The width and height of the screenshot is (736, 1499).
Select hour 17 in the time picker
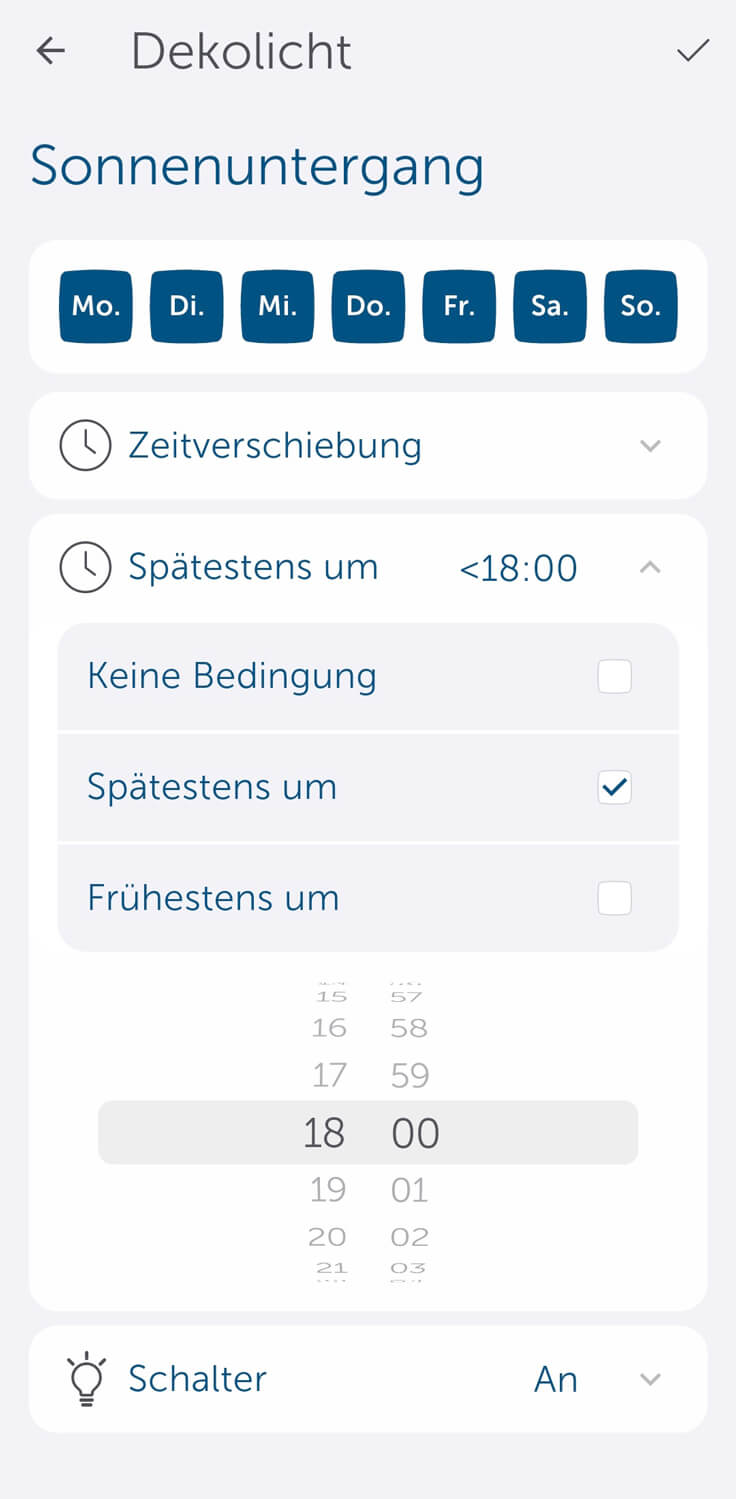tap(328, 1075)
